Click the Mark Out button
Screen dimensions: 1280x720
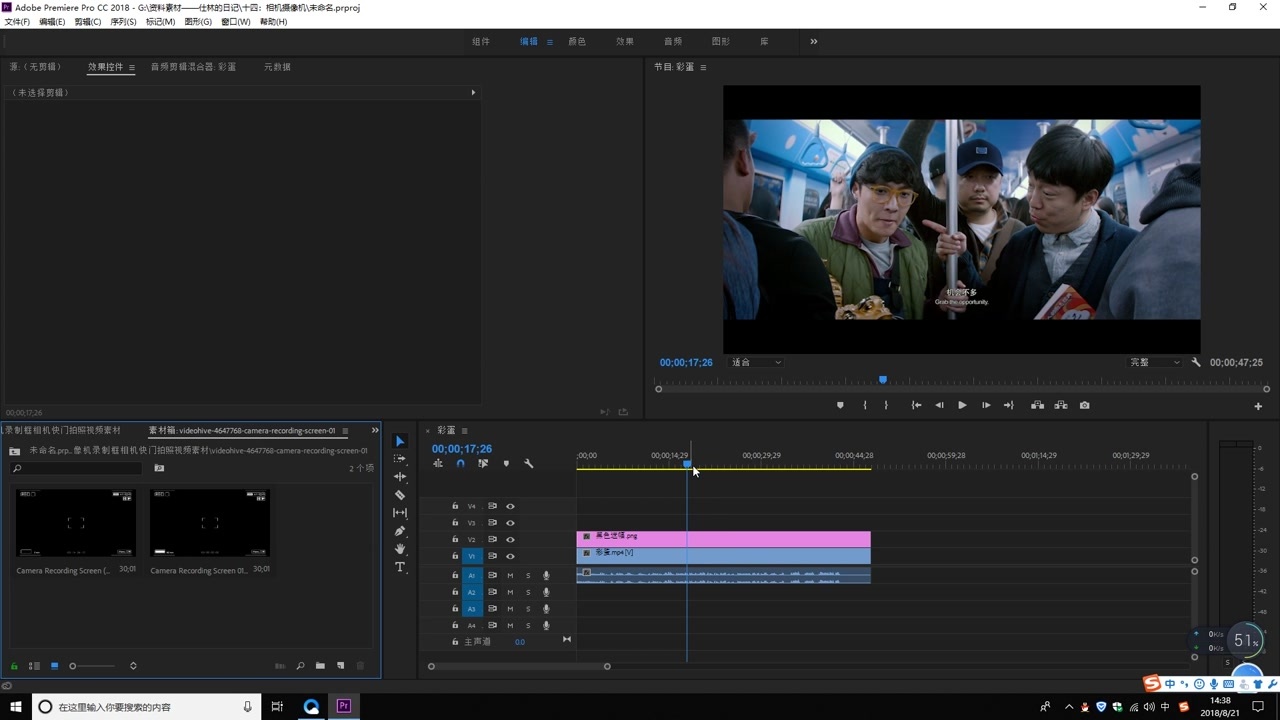(886, 405)
